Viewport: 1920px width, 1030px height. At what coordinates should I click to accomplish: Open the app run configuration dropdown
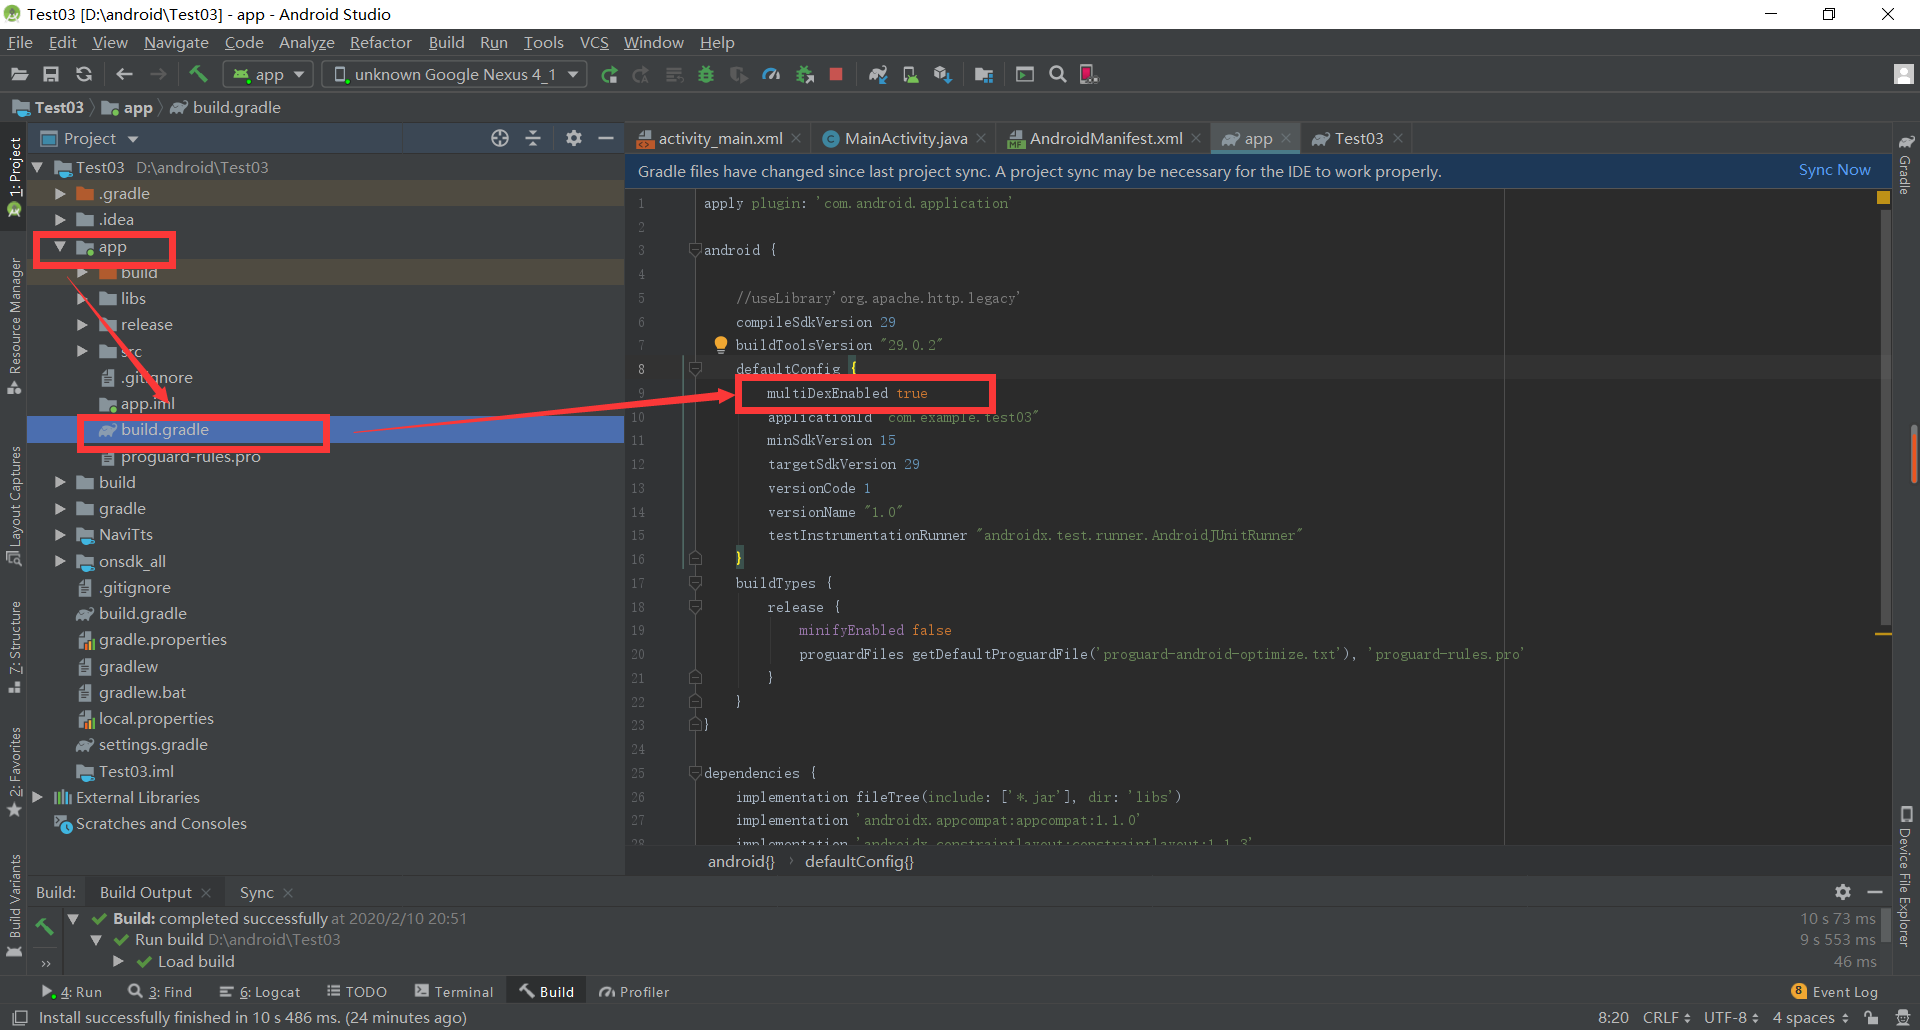click(268, 74)
